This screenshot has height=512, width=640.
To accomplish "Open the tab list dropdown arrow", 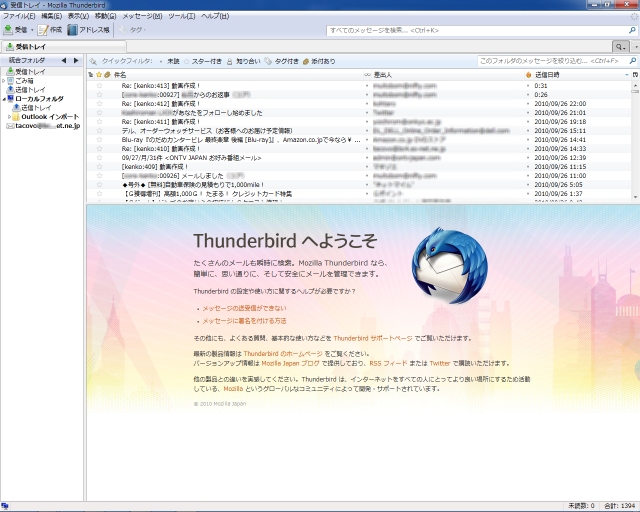I will tap(636, 47).
